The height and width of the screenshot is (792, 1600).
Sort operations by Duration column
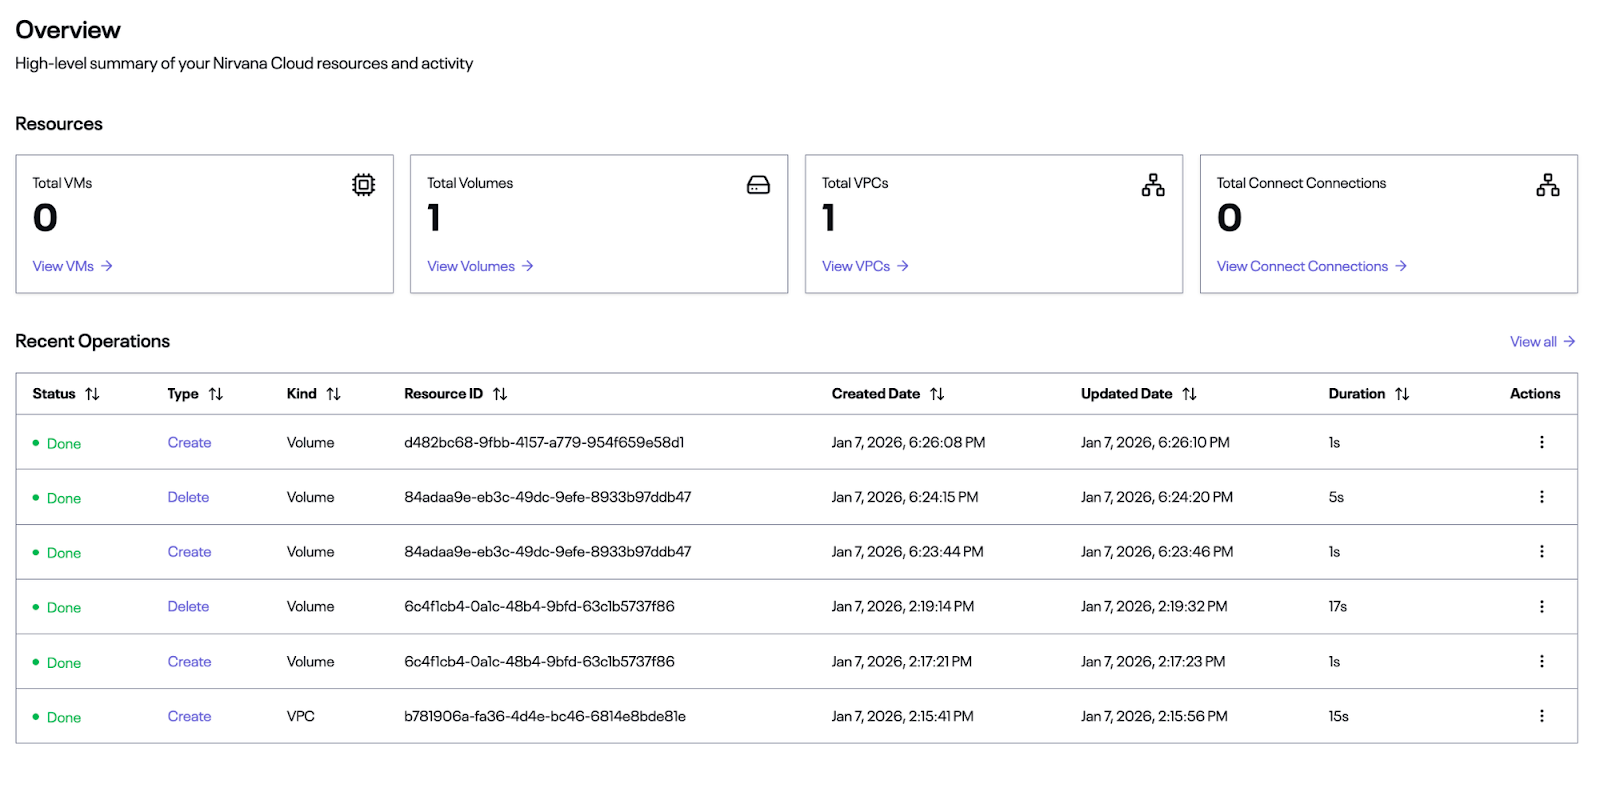[1402, 394]
